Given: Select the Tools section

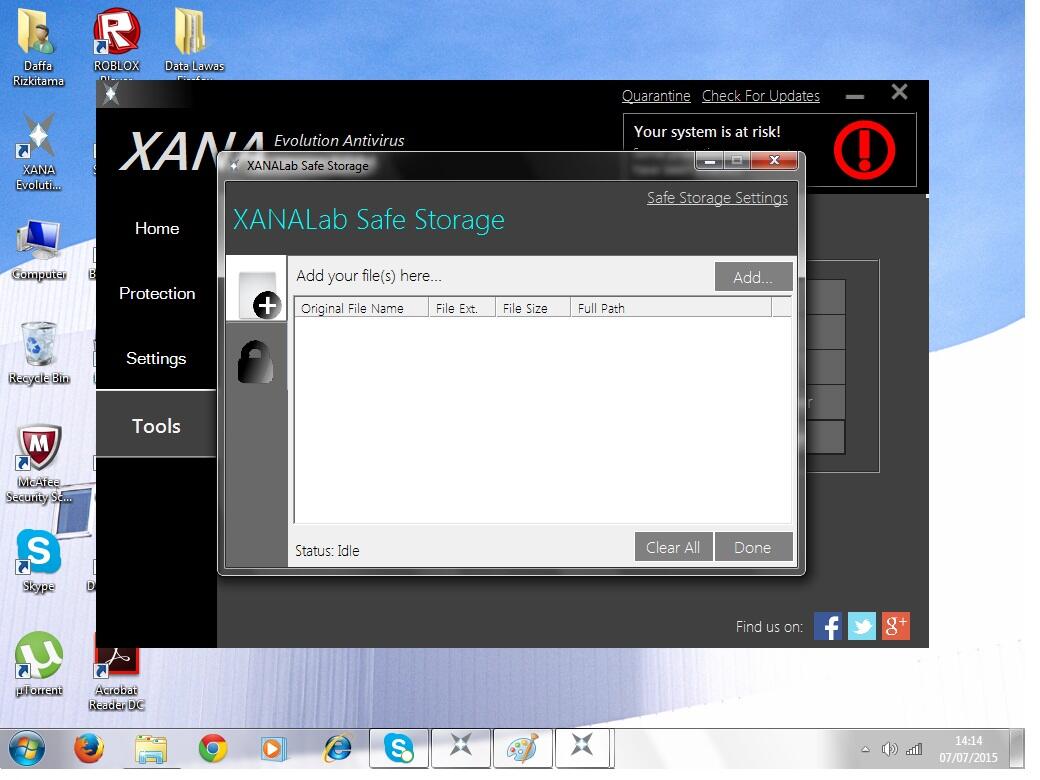Looking at the screenshot, I should click(157, 425).
